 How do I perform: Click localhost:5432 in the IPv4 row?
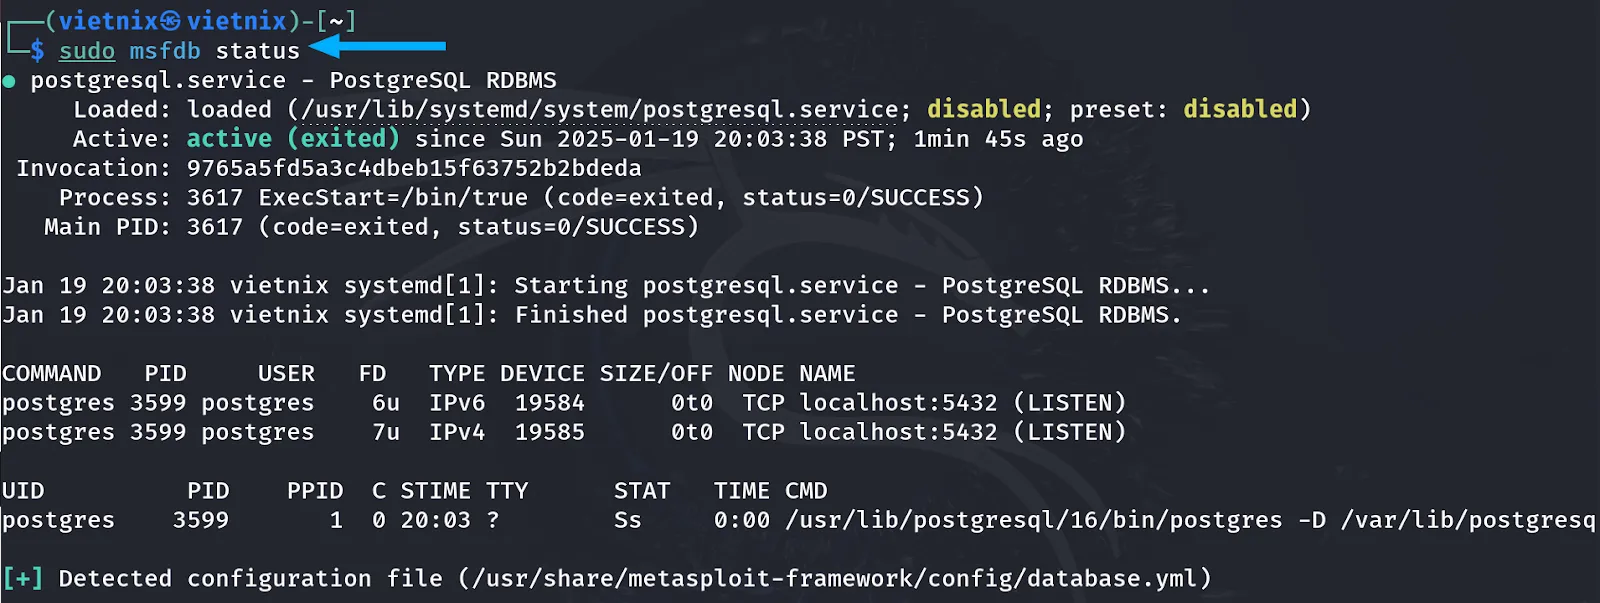pyautogui.click(x=898, y=432)
